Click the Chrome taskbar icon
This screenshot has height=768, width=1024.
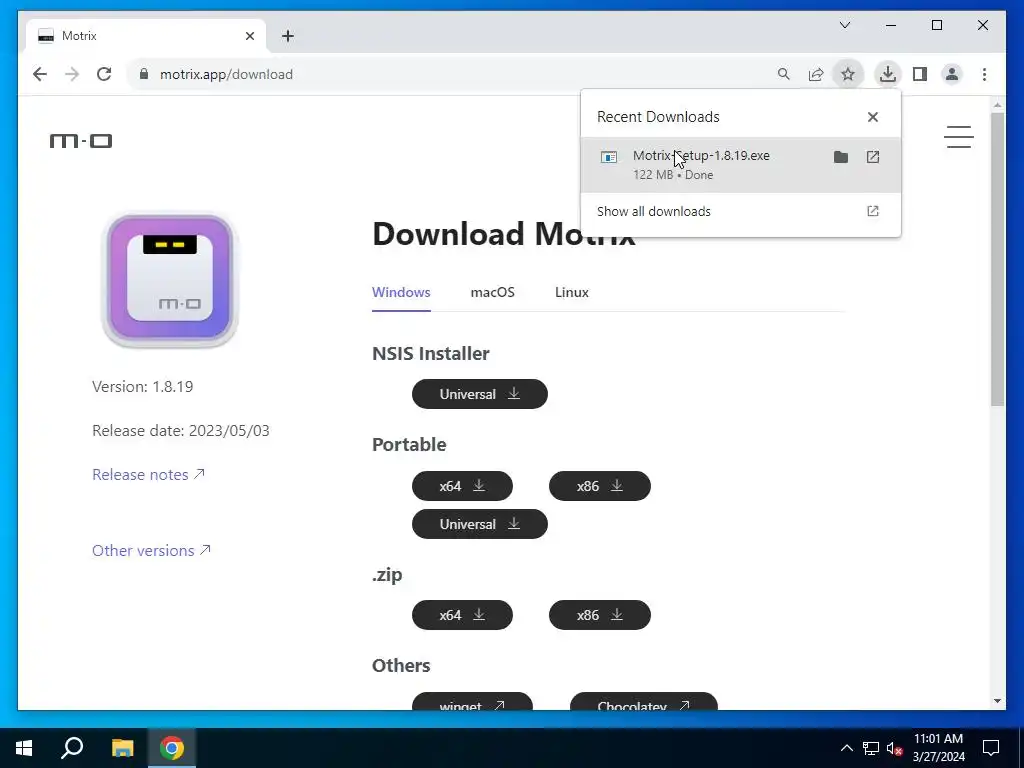point(172,748)
